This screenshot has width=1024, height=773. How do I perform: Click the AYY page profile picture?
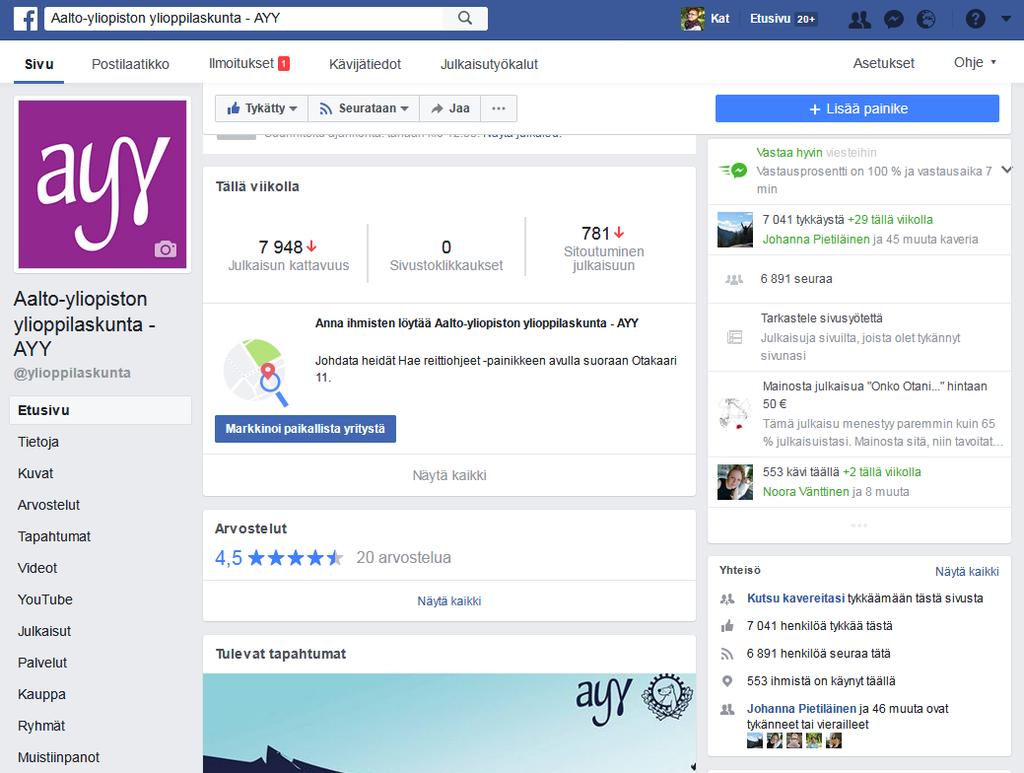pyautogui.click(x=103, y=184)
